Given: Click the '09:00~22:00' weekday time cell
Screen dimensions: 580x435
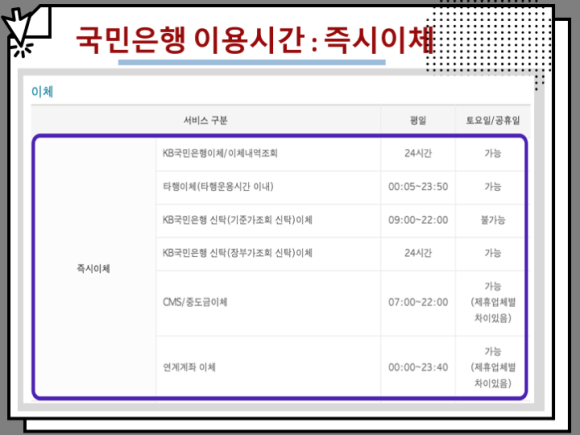Looking at the screenshot, I should (x=418, y=220).
